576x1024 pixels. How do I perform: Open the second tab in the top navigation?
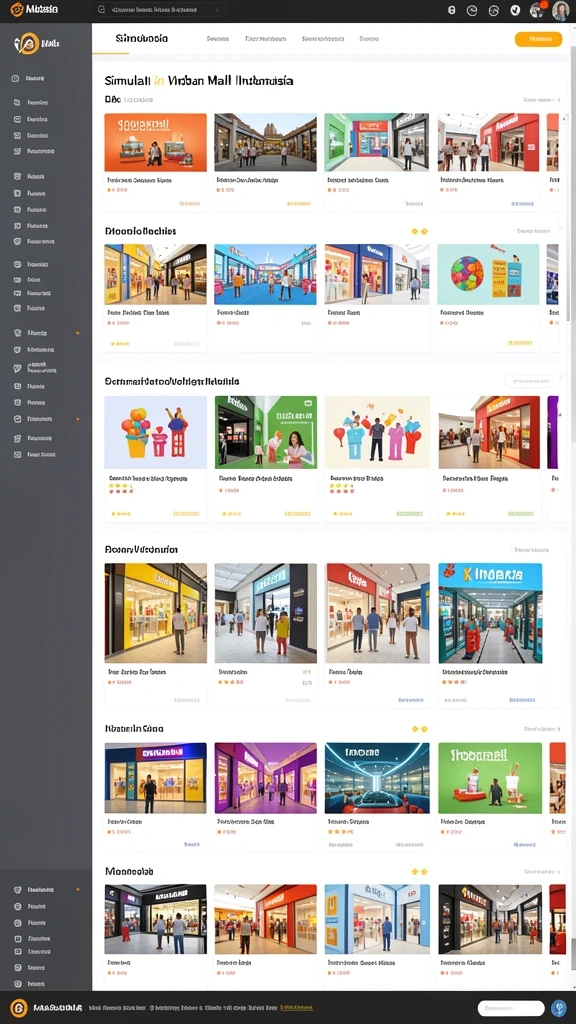pyautogui.click(x=217, y=39)
